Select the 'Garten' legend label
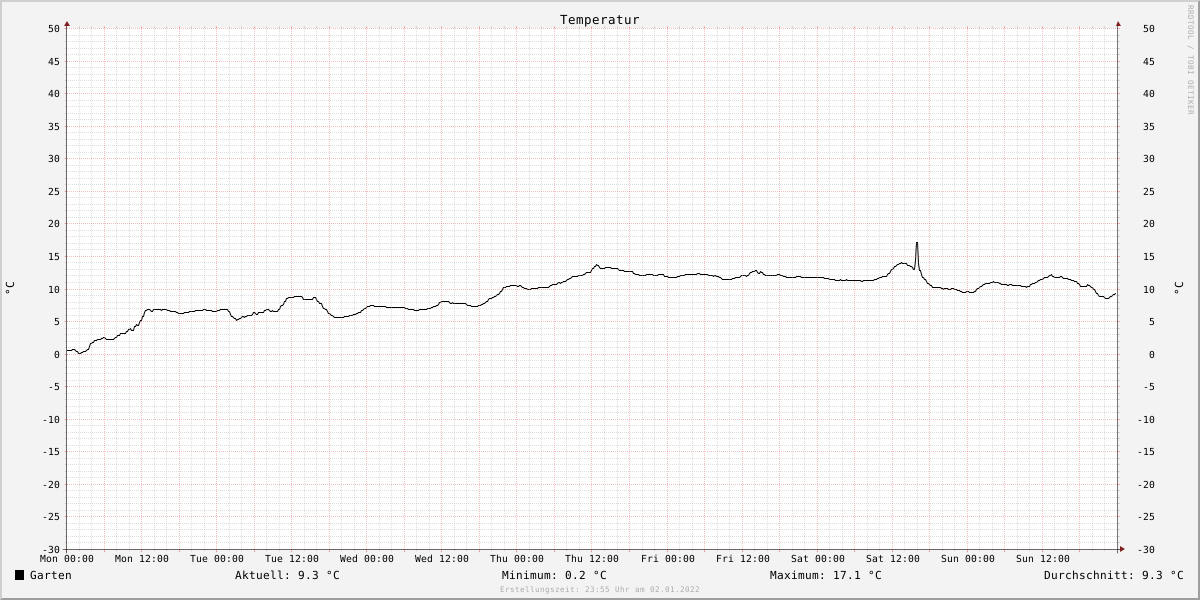Screen dimensions: 1200x600 (x=50, y=575)
